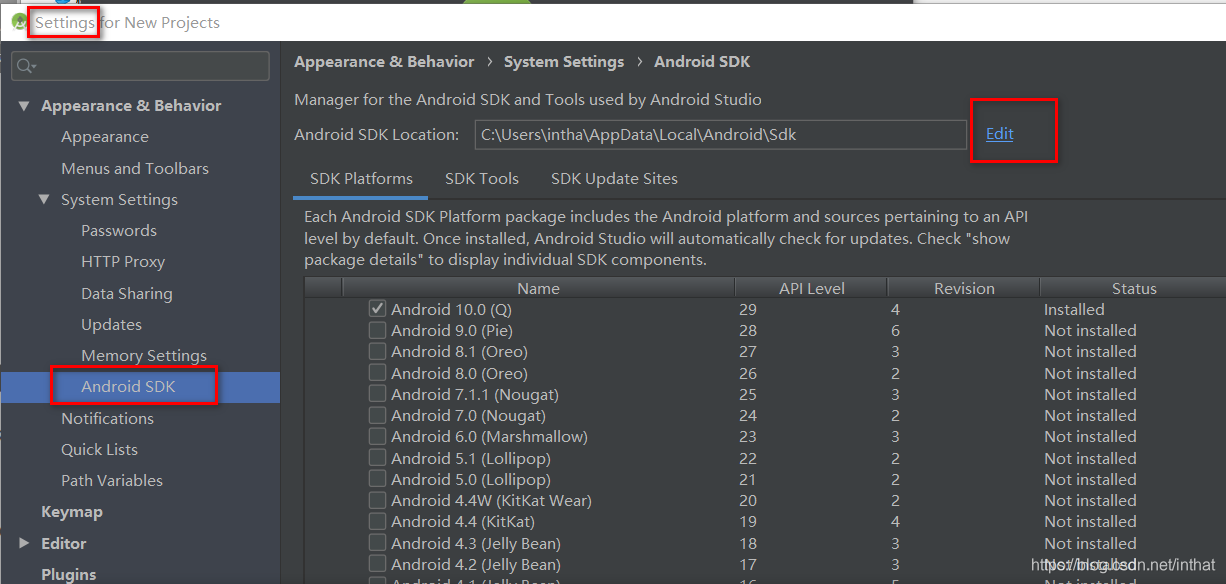
Task: Click Not installed status for Android 4.4 (KitKat)
Action: click(x=1090, y=522)
